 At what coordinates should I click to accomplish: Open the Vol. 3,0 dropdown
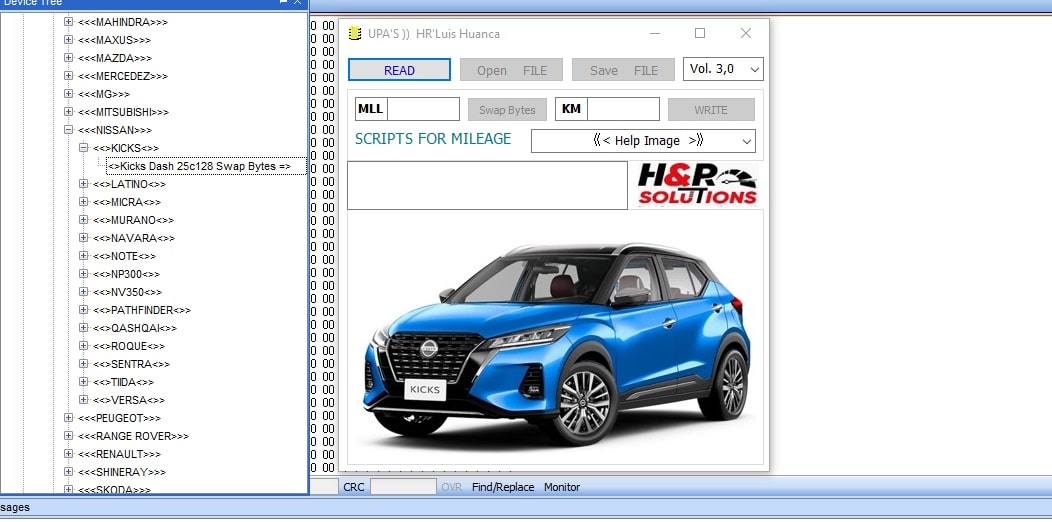coord(724,69)
